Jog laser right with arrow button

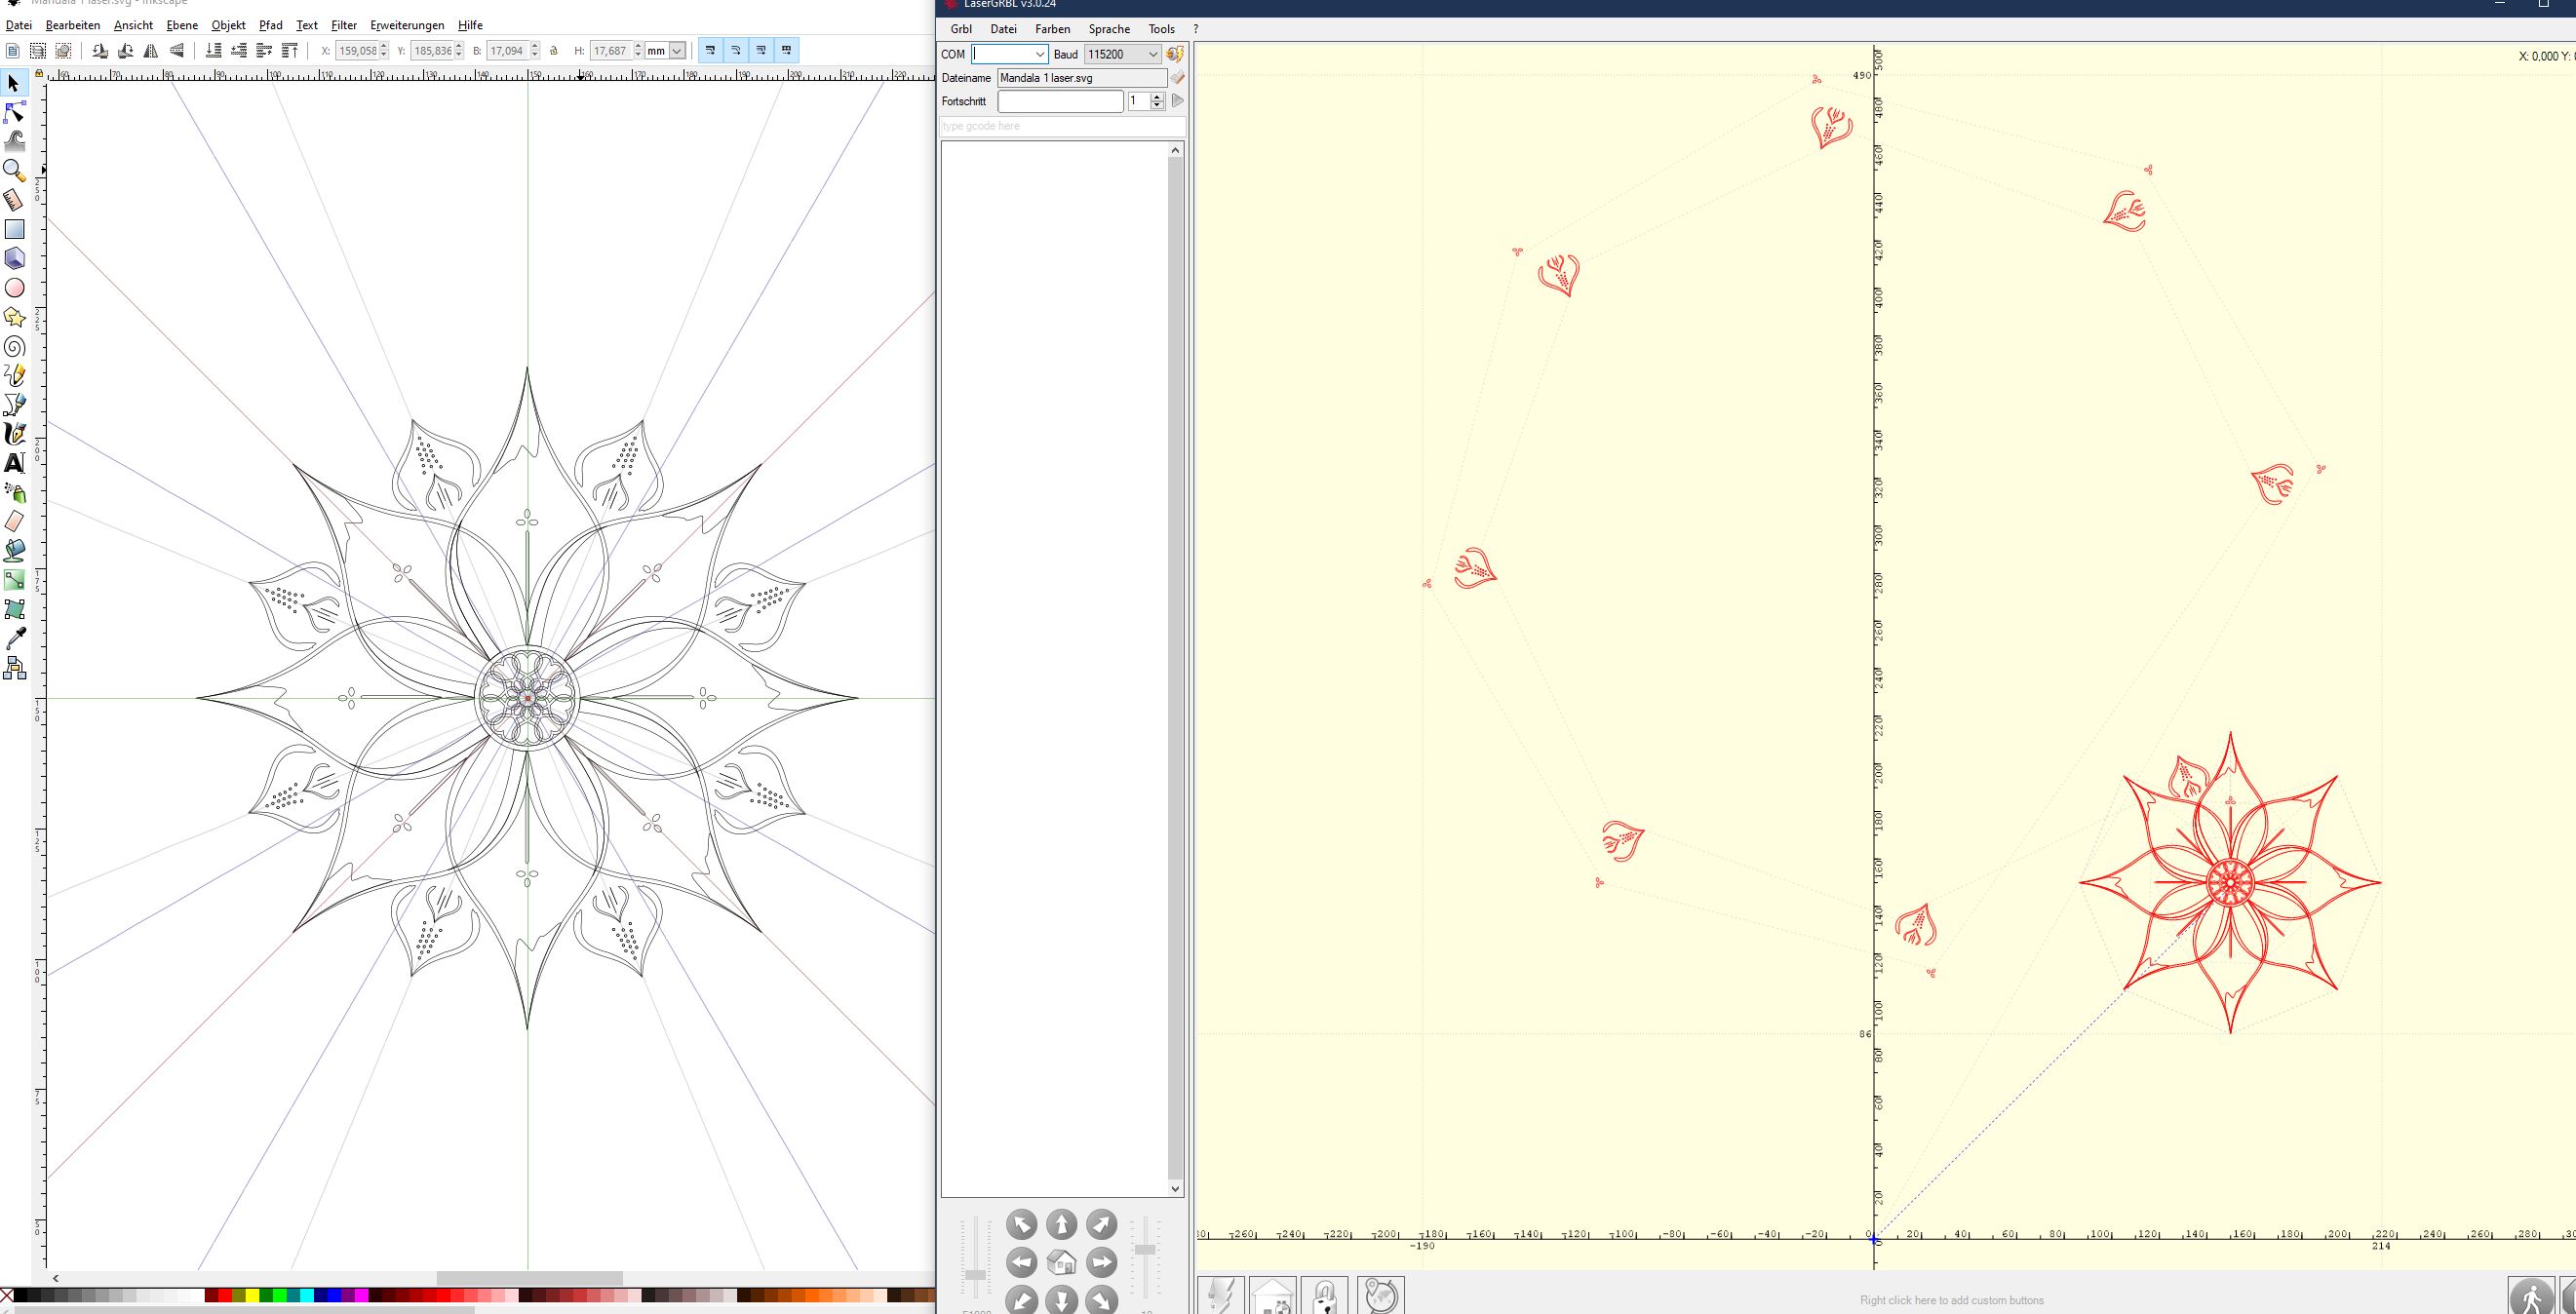pyautogui.click(x=1101, y=1263)
